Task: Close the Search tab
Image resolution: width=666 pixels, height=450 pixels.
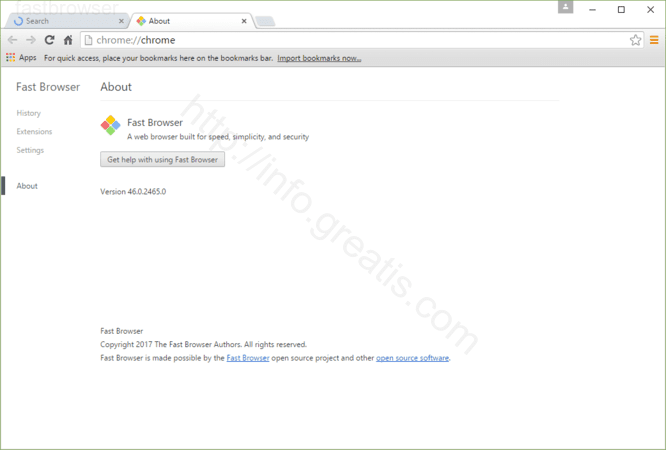Action: click(x=121, y=21)
